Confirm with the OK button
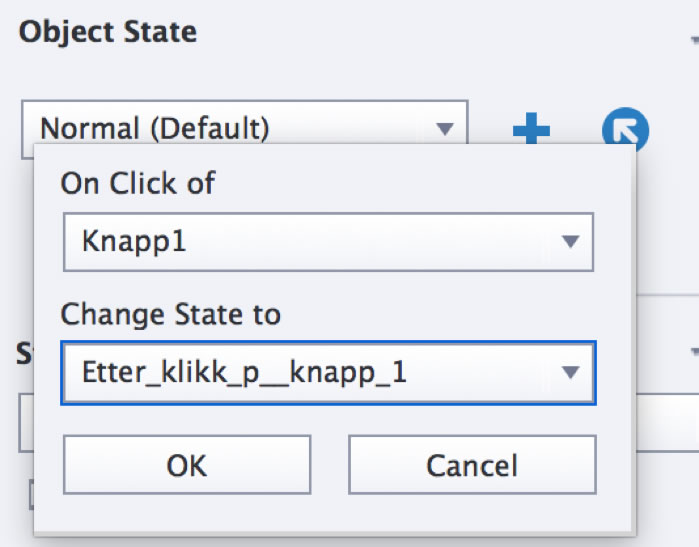This screenshot has height=547, width=699. pos(187,465)
